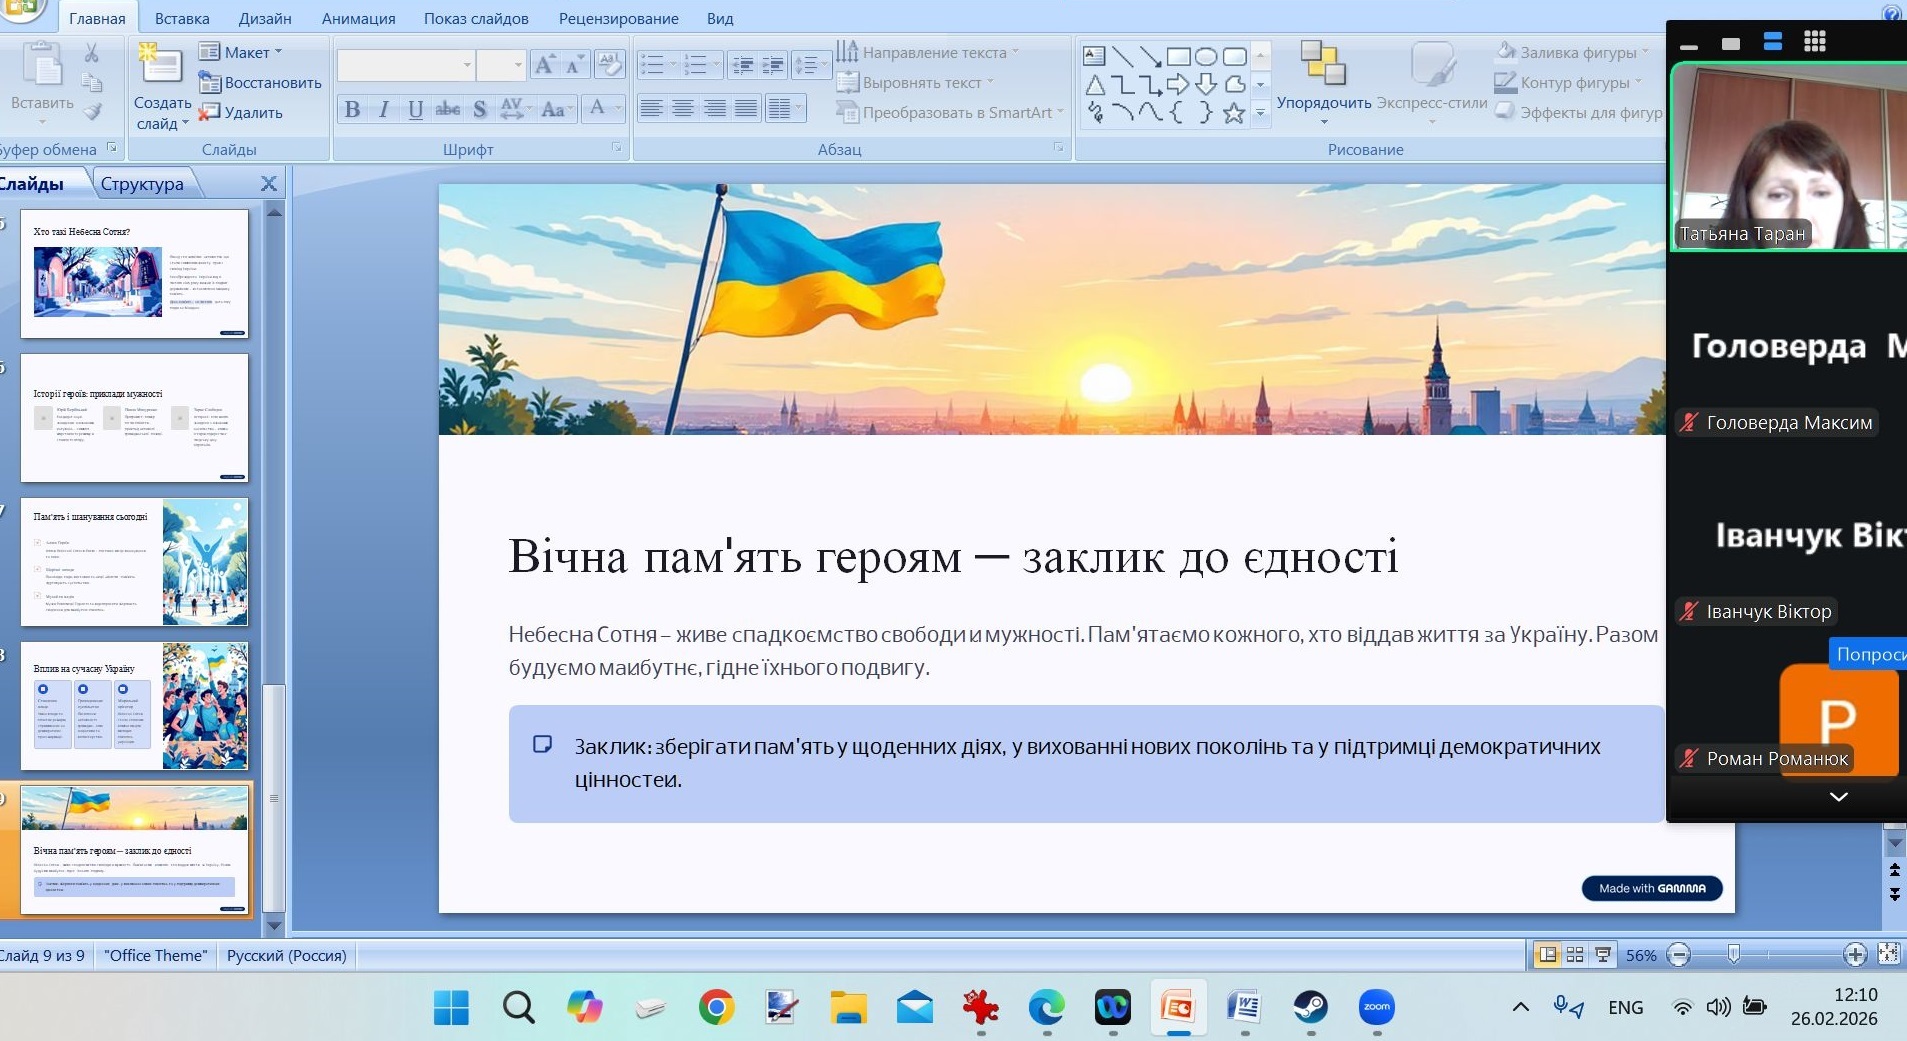Switch to the Structure (Структура) pane tab

[x=142, y=184]
